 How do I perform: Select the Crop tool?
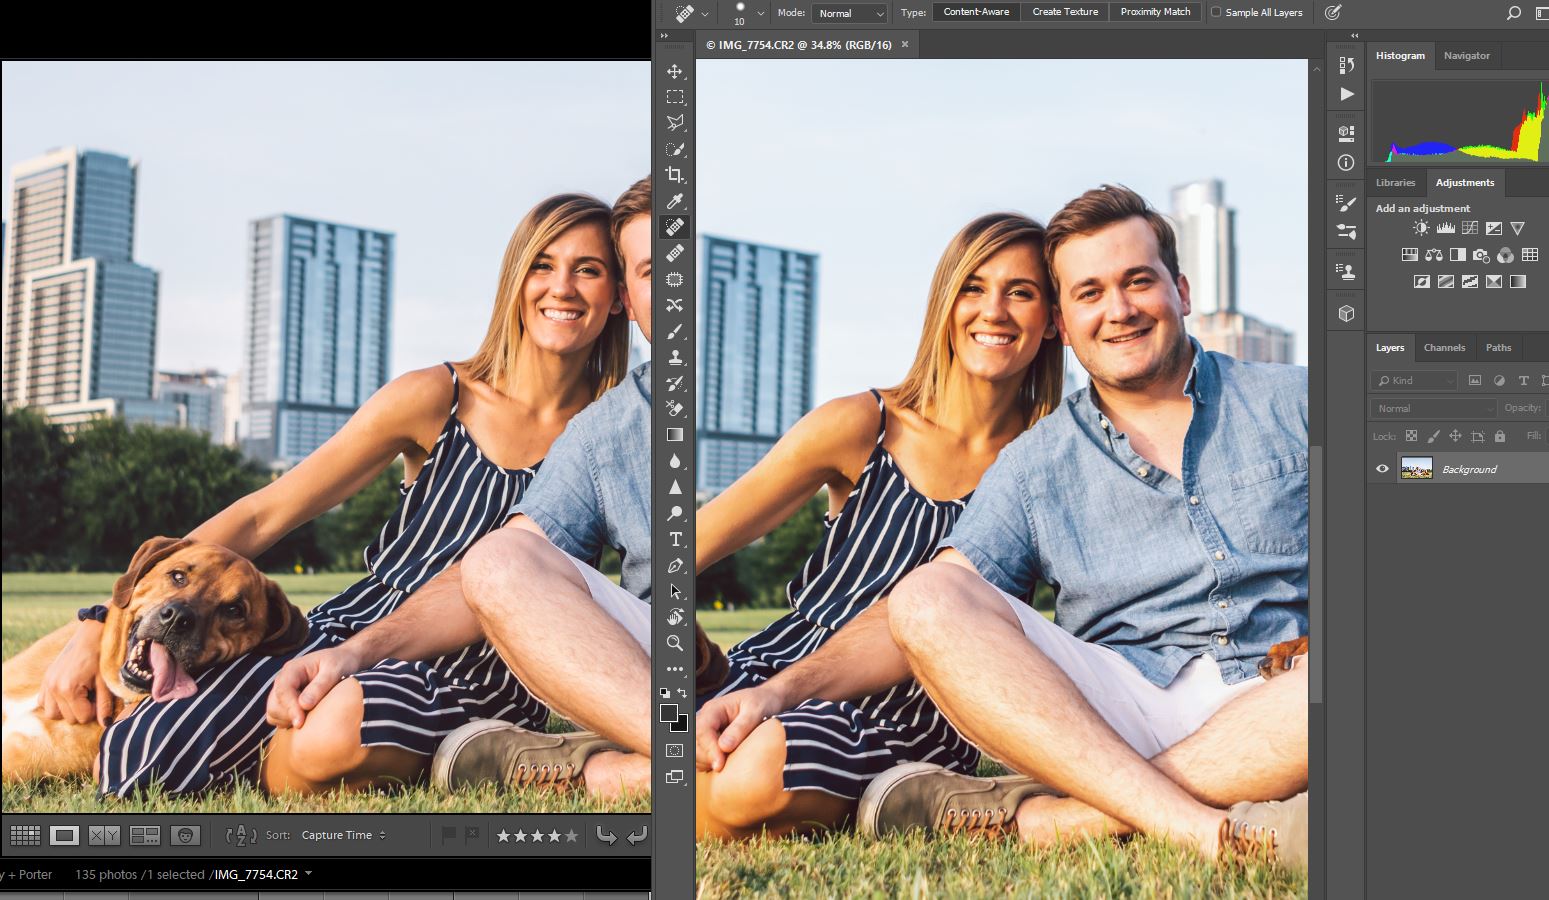[675, 174]
